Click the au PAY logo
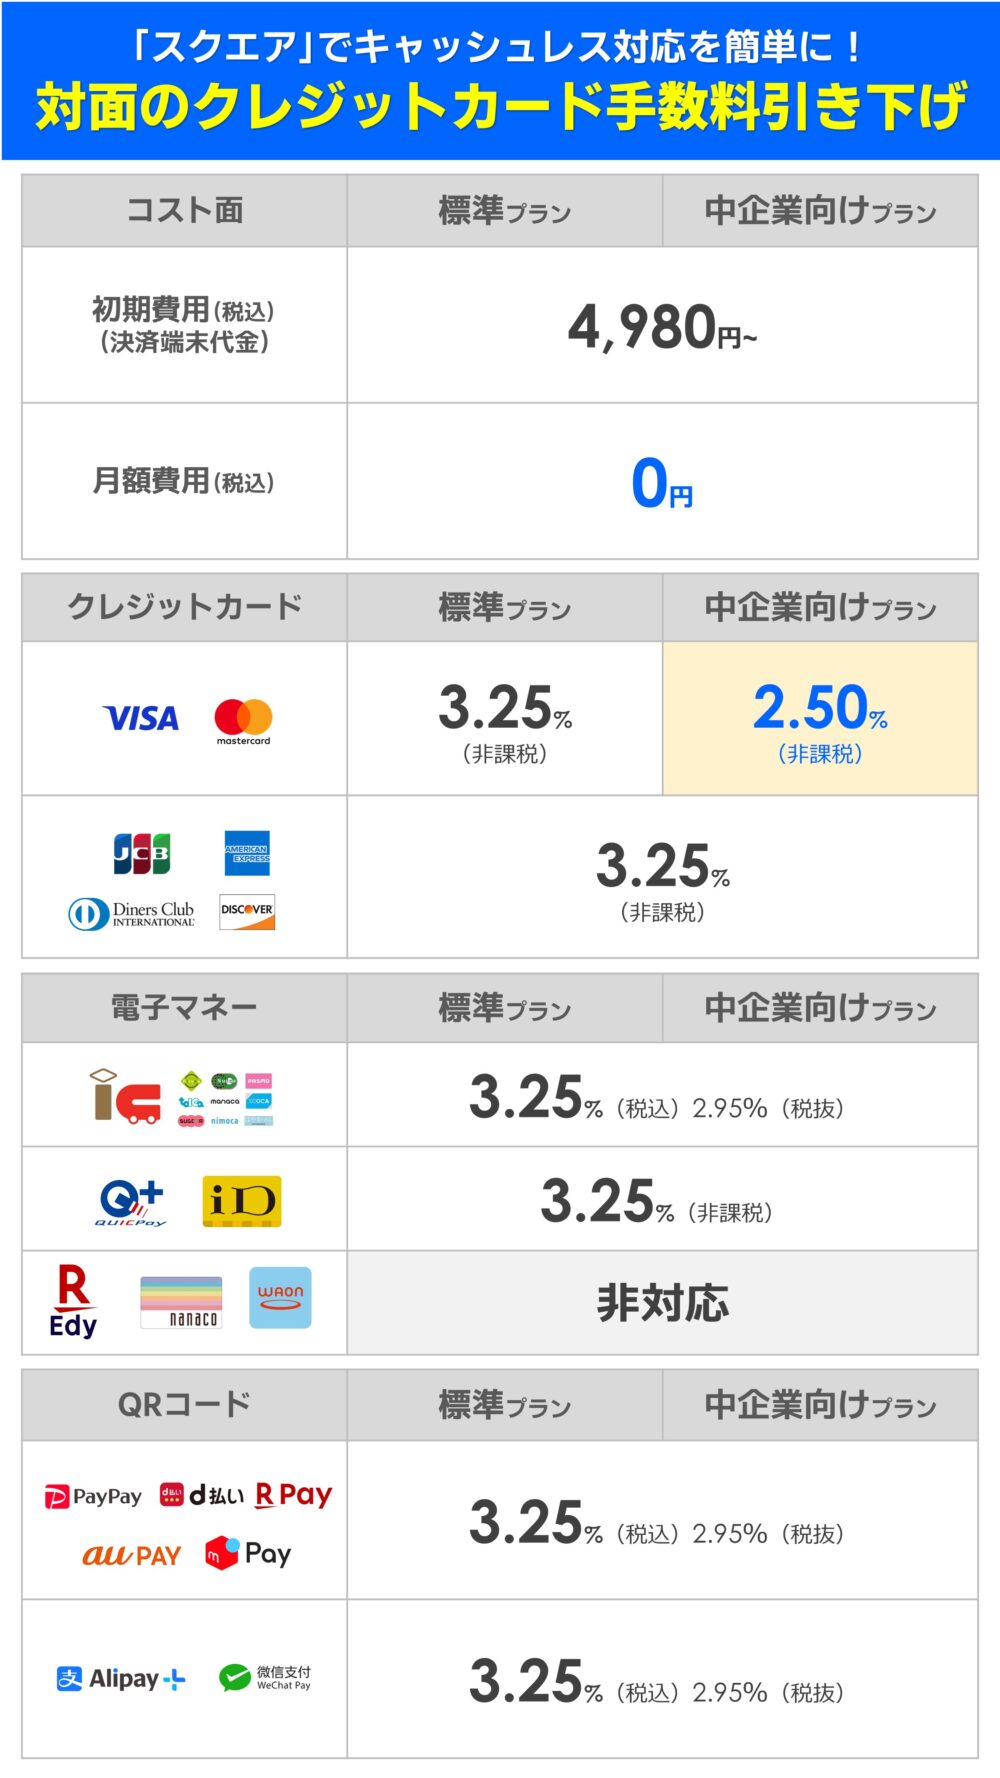Image resolution: width=1000 pixels, height=1778 pixels. click(132, 1555)
